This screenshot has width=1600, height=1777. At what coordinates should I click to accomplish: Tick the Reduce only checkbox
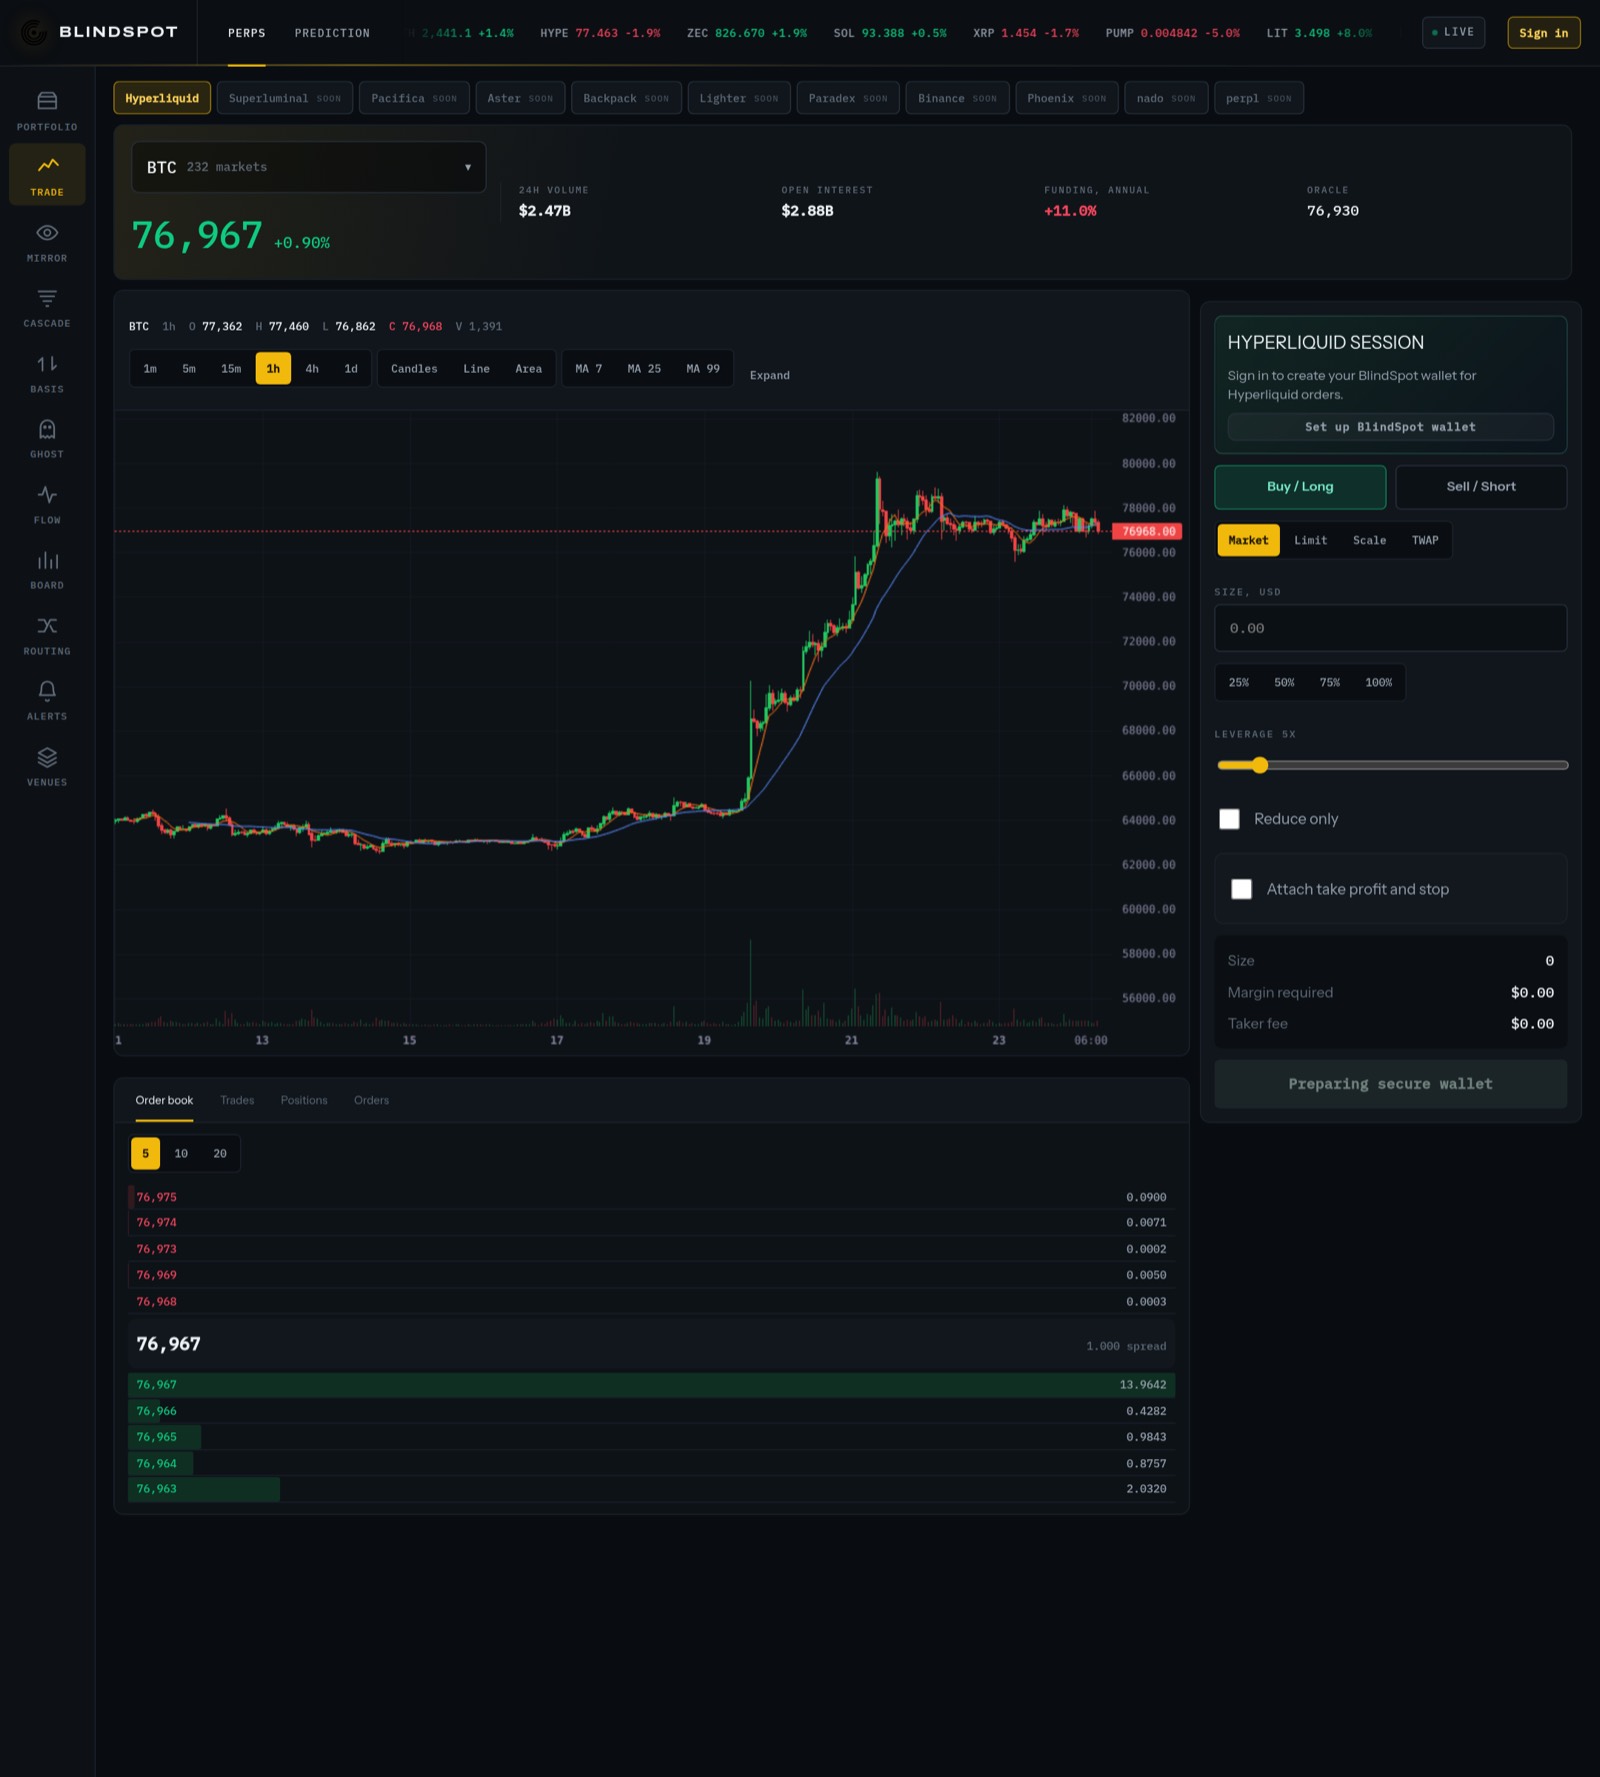(1229, 819)
